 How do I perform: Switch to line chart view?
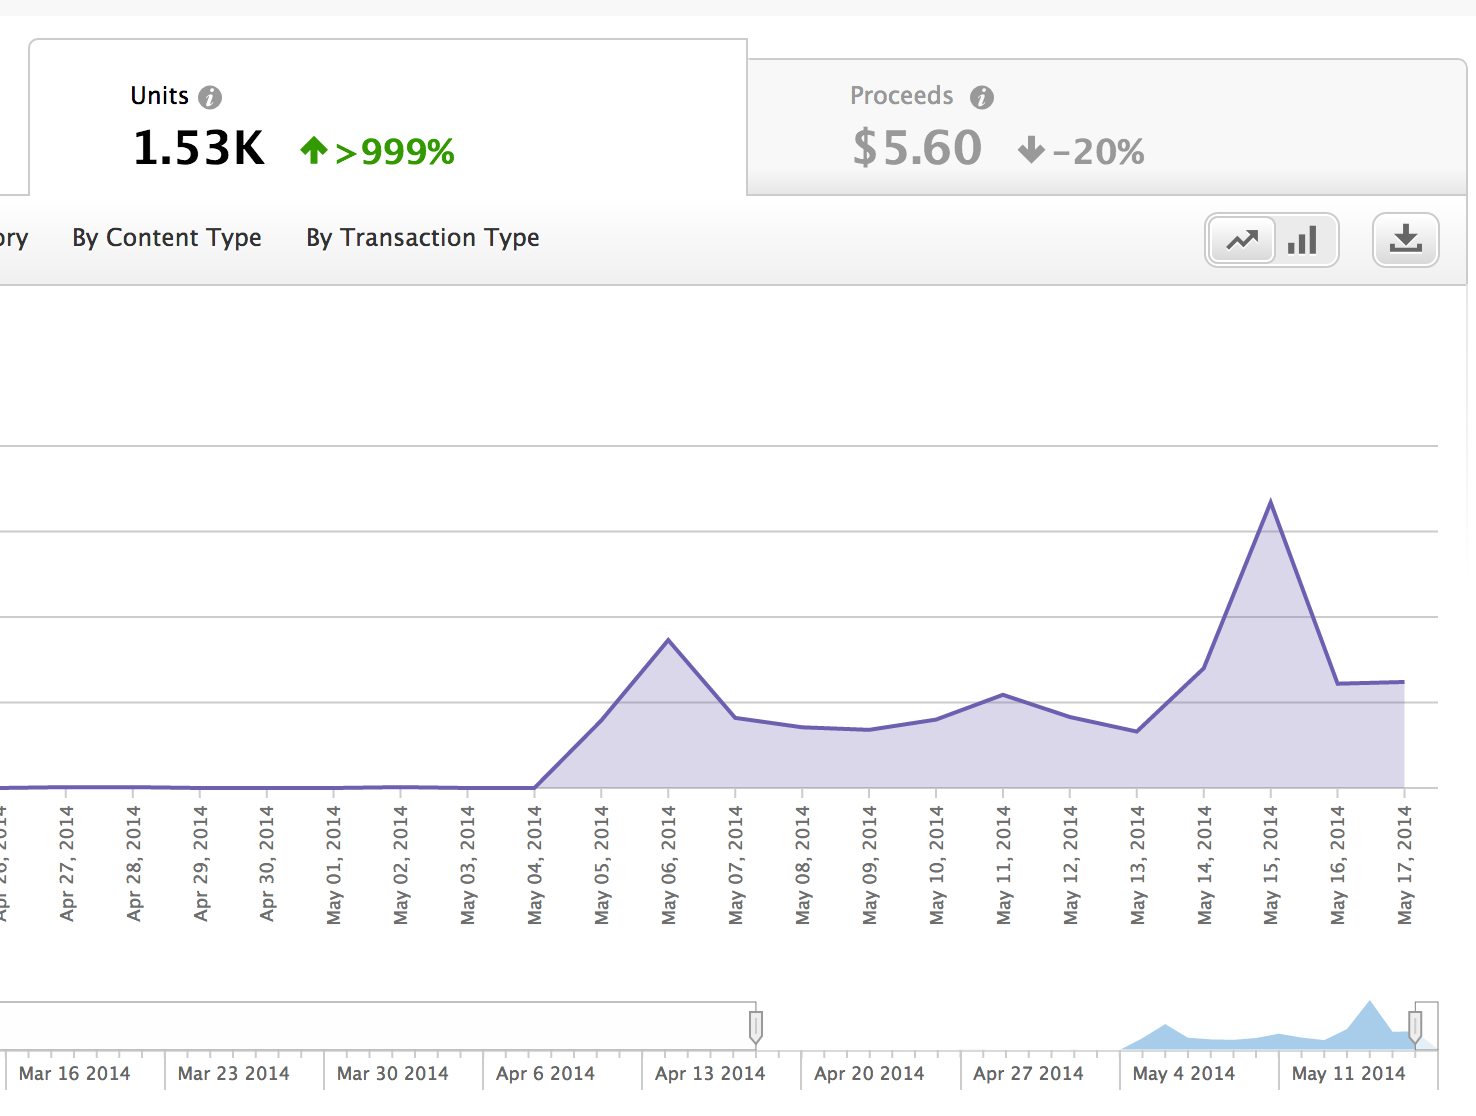pyautogui.click(x=1242, y=240)
